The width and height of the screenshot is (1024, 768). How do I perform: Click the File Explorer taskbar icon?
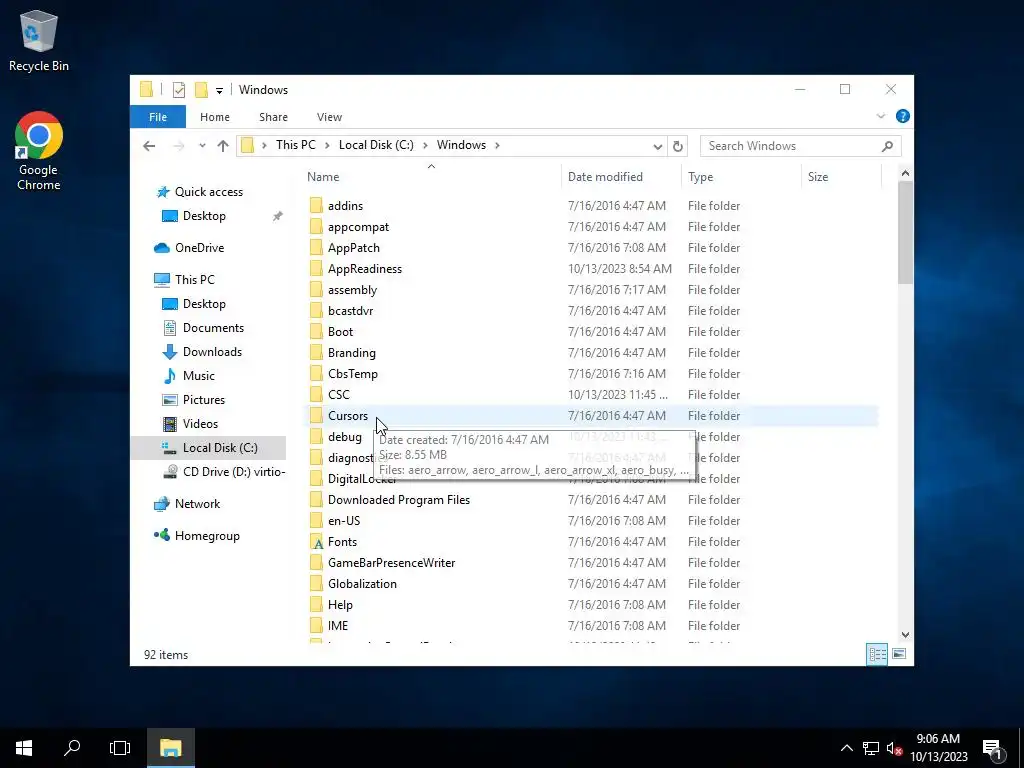click(170, 748)
